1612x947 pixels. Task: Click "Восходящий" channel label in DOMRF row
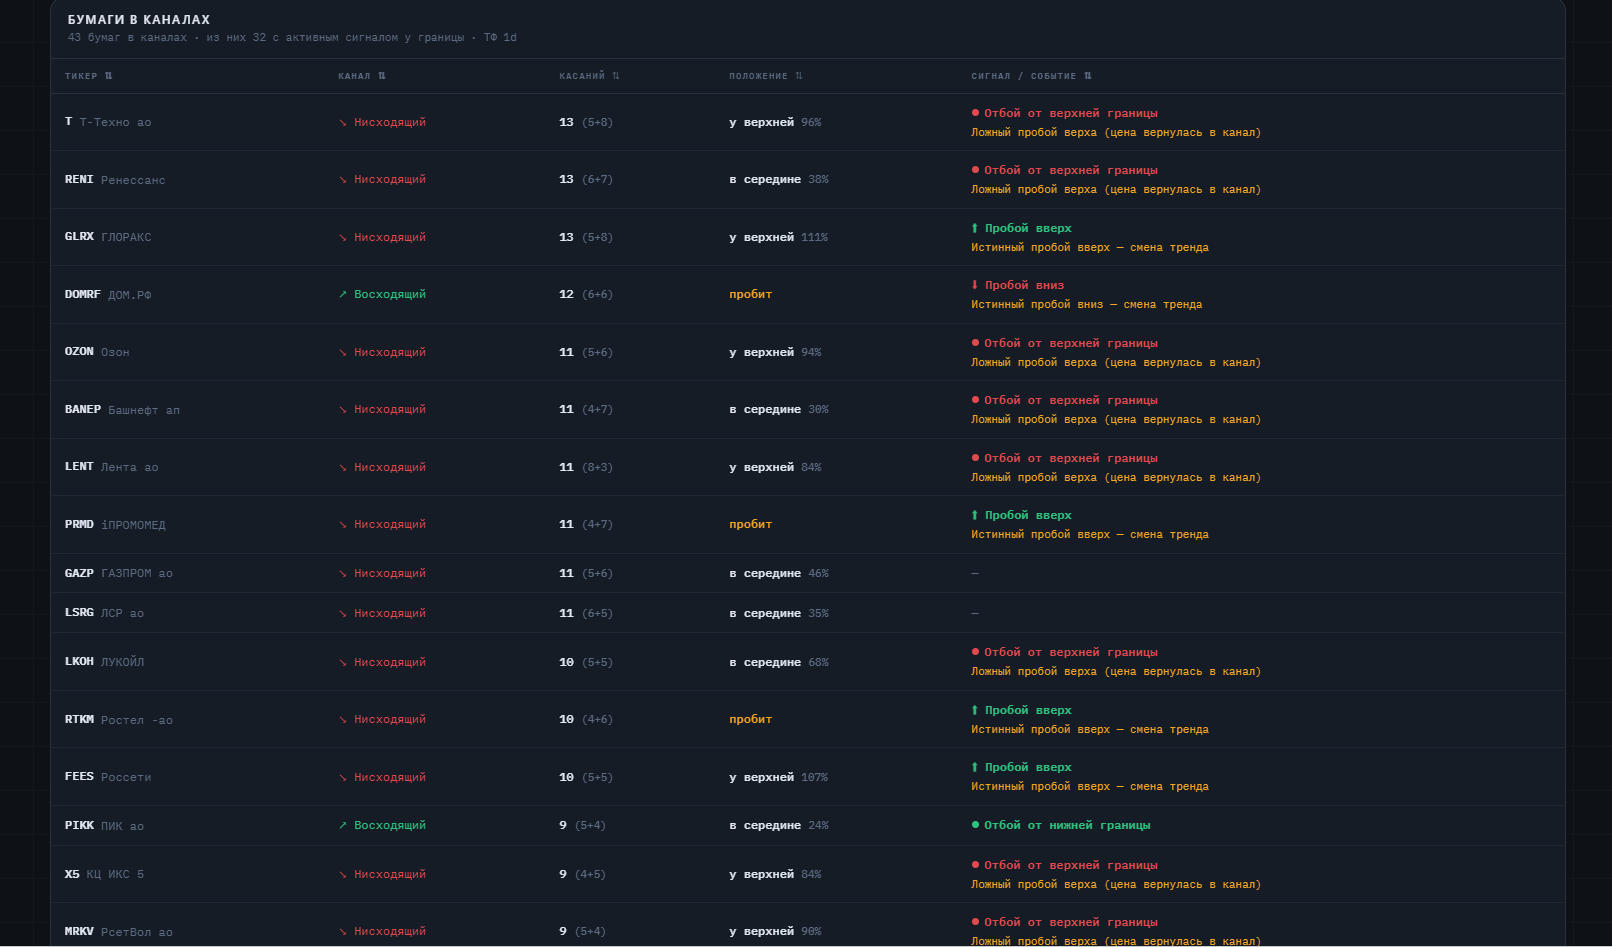point(390,294)
